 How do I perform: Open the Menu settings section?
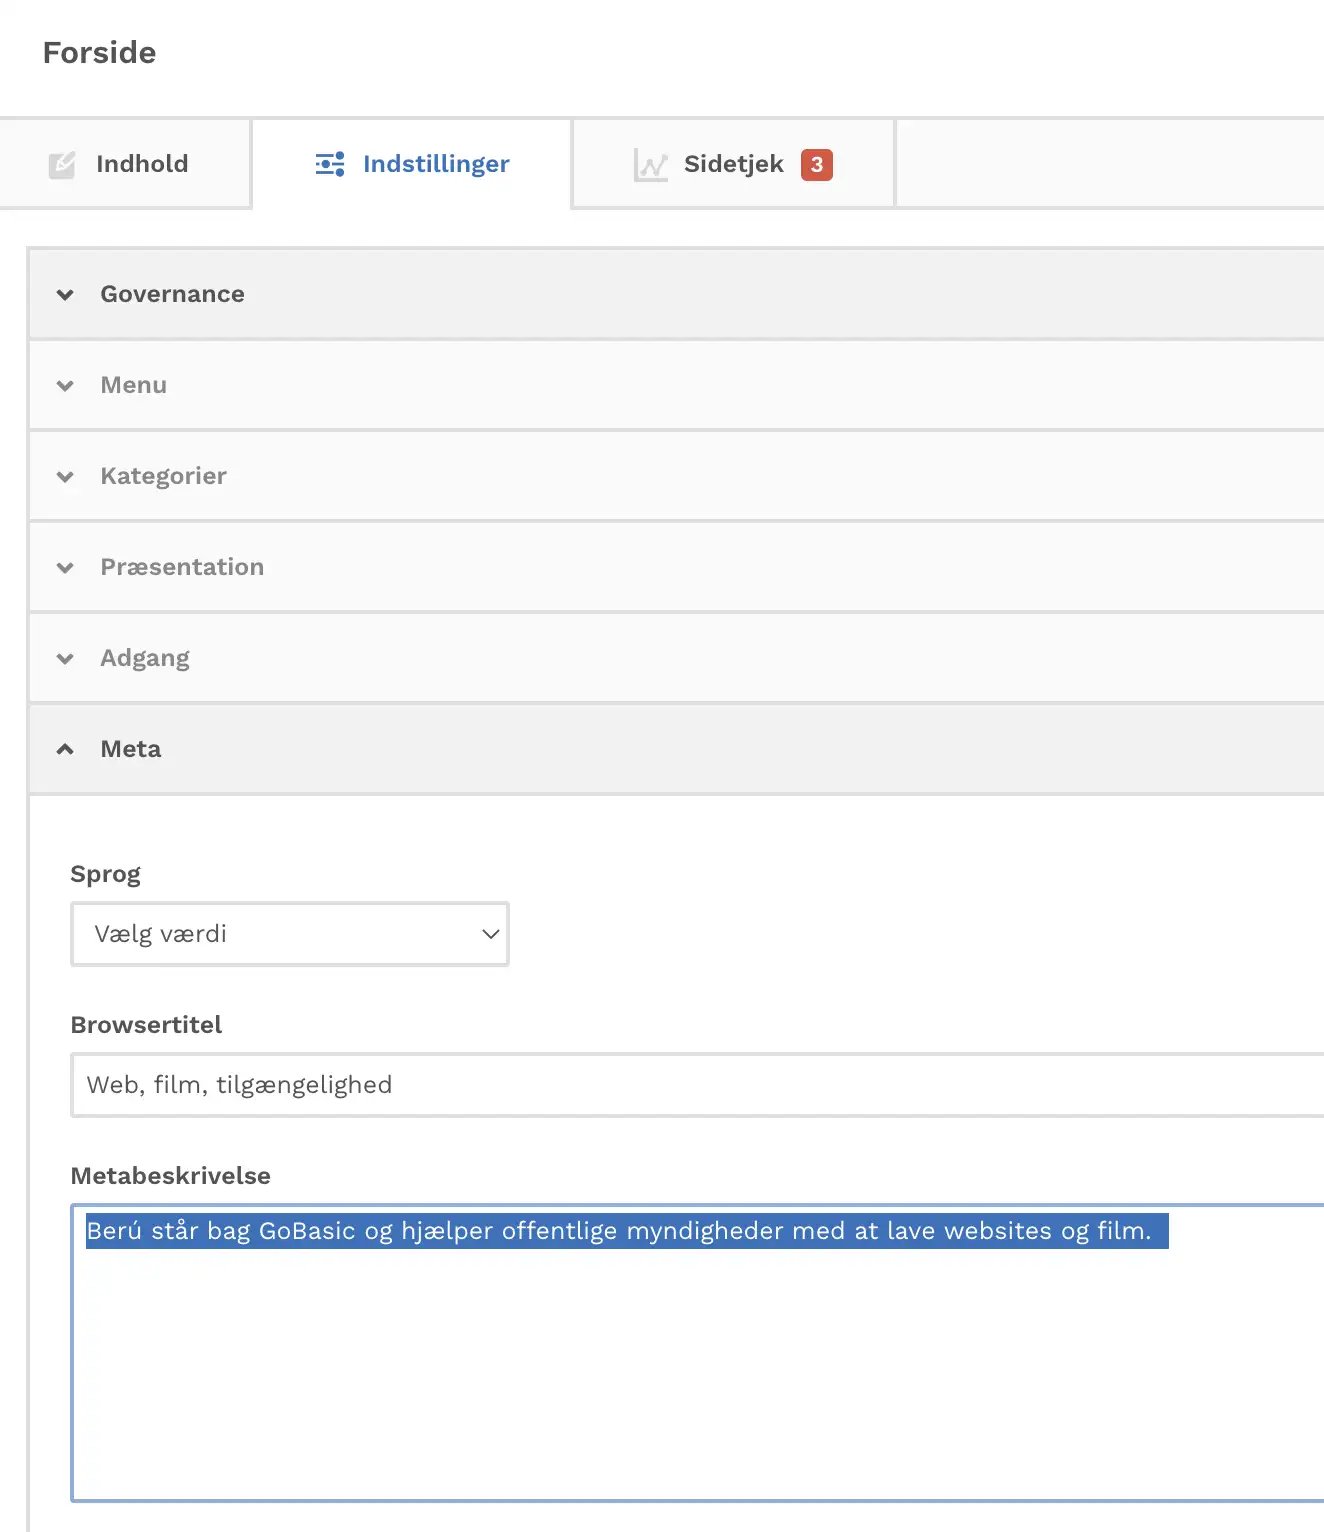677,385
